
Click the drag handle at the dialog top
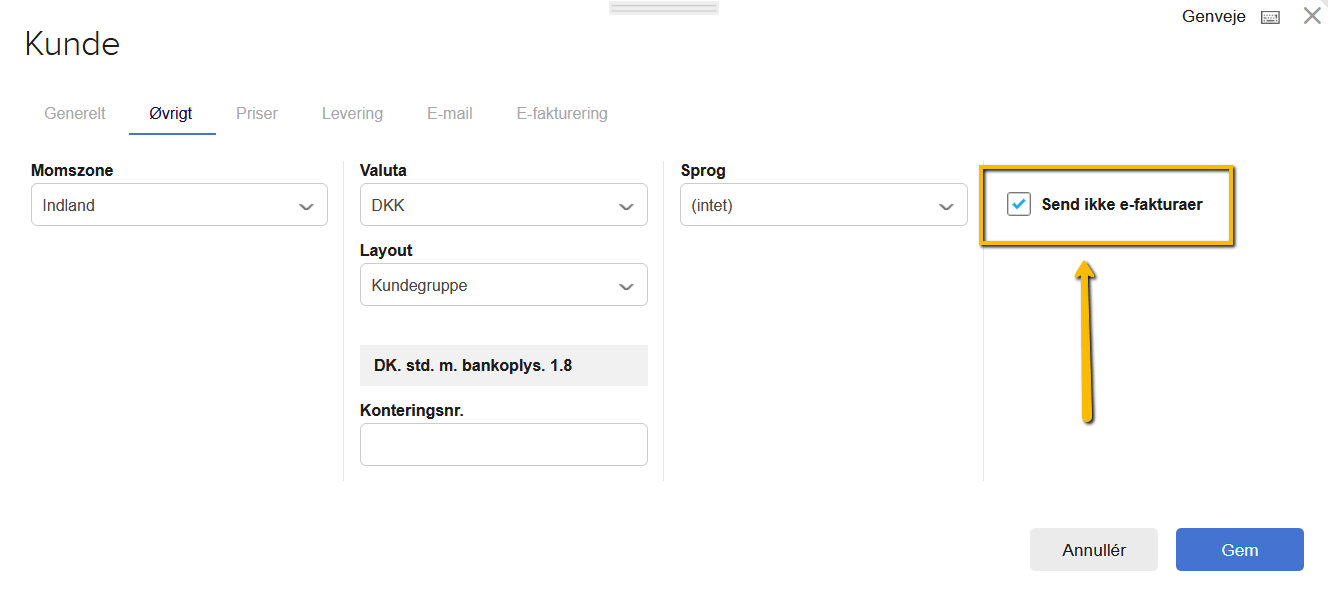[x=663, y=8]
